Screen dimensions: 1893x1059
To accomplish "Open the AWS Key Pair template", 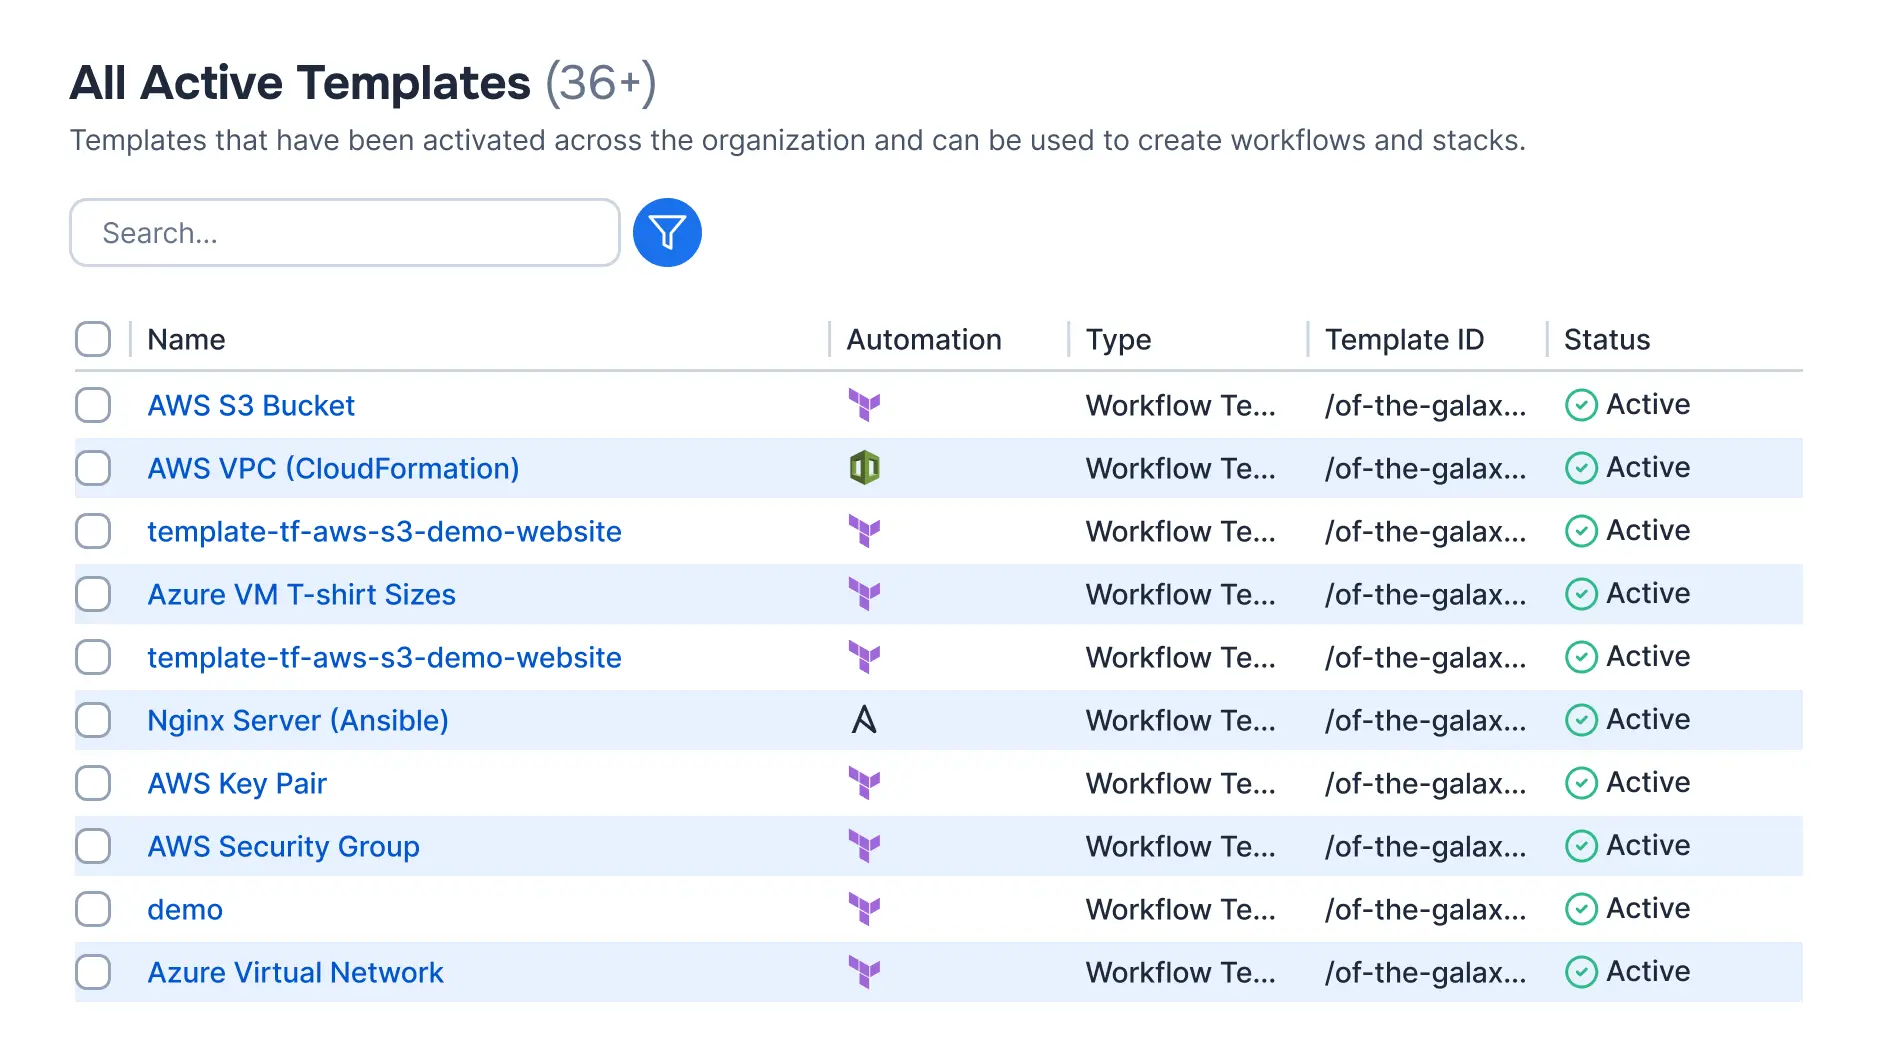I will click(x=237, y=783).
